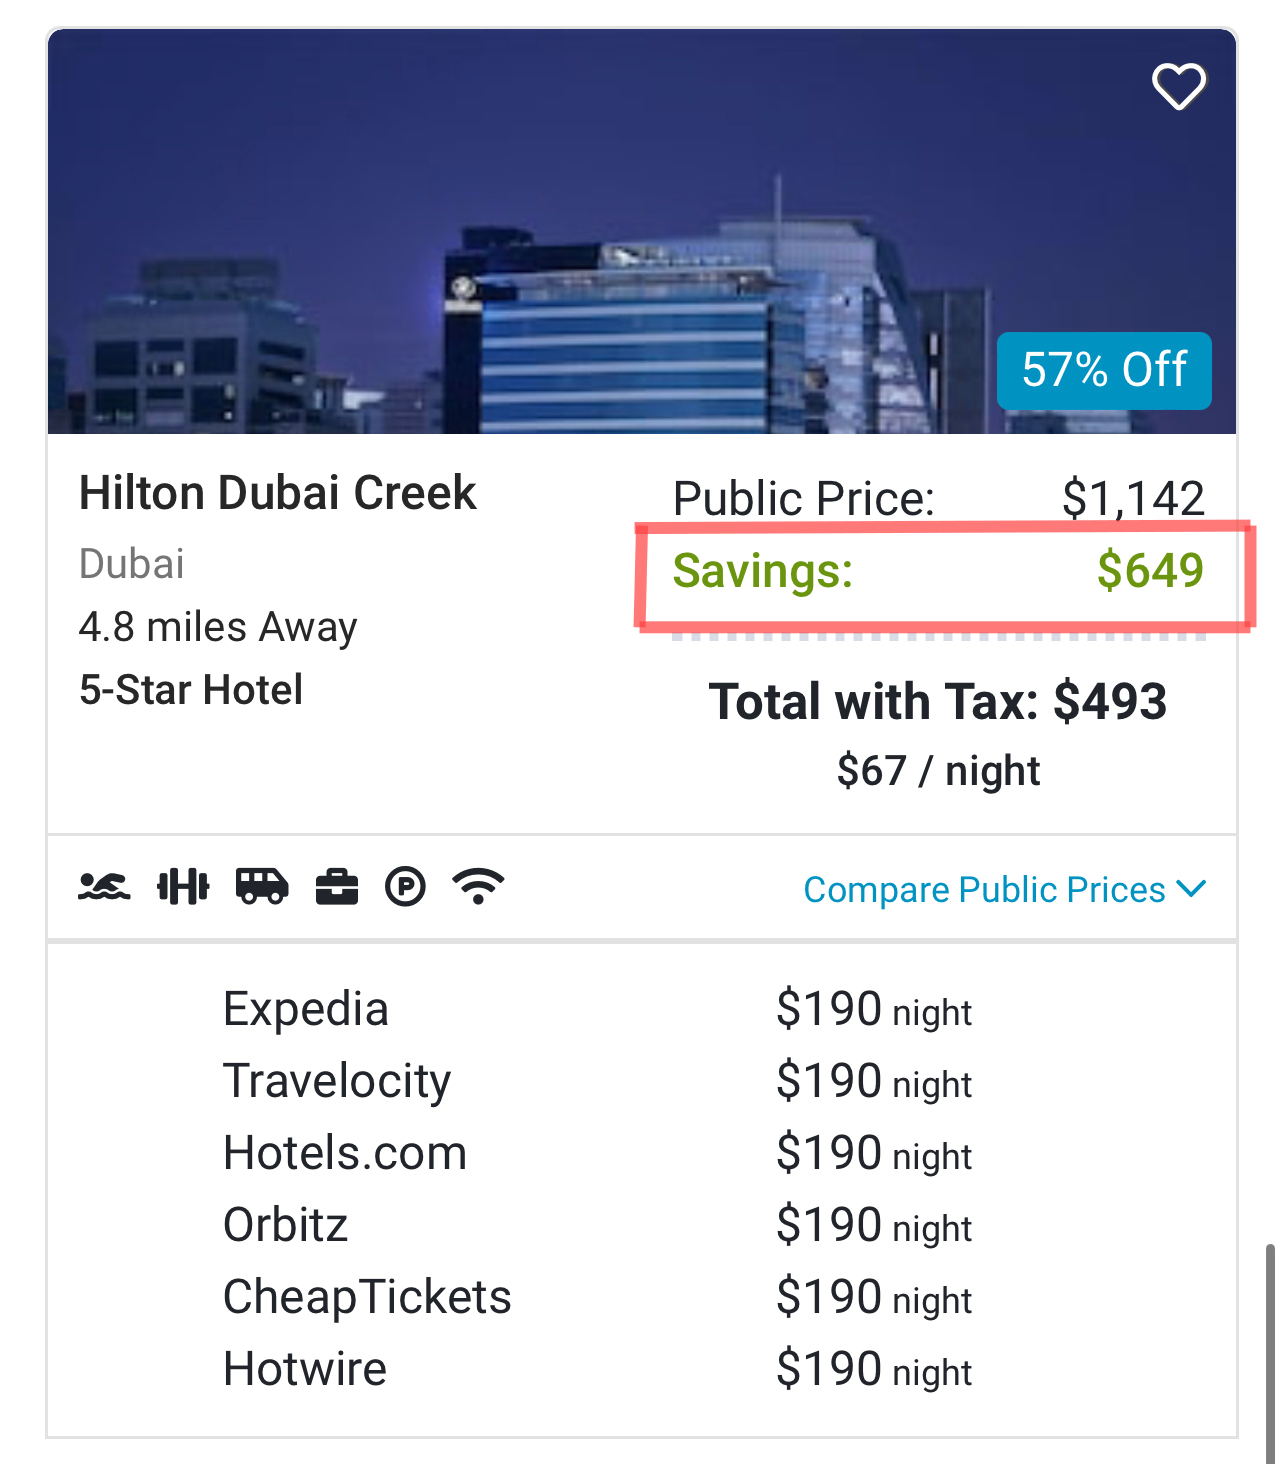Click the Total with Tax $493 price
This screenshot has width=1284, height=1464.
tap(938, 702)
